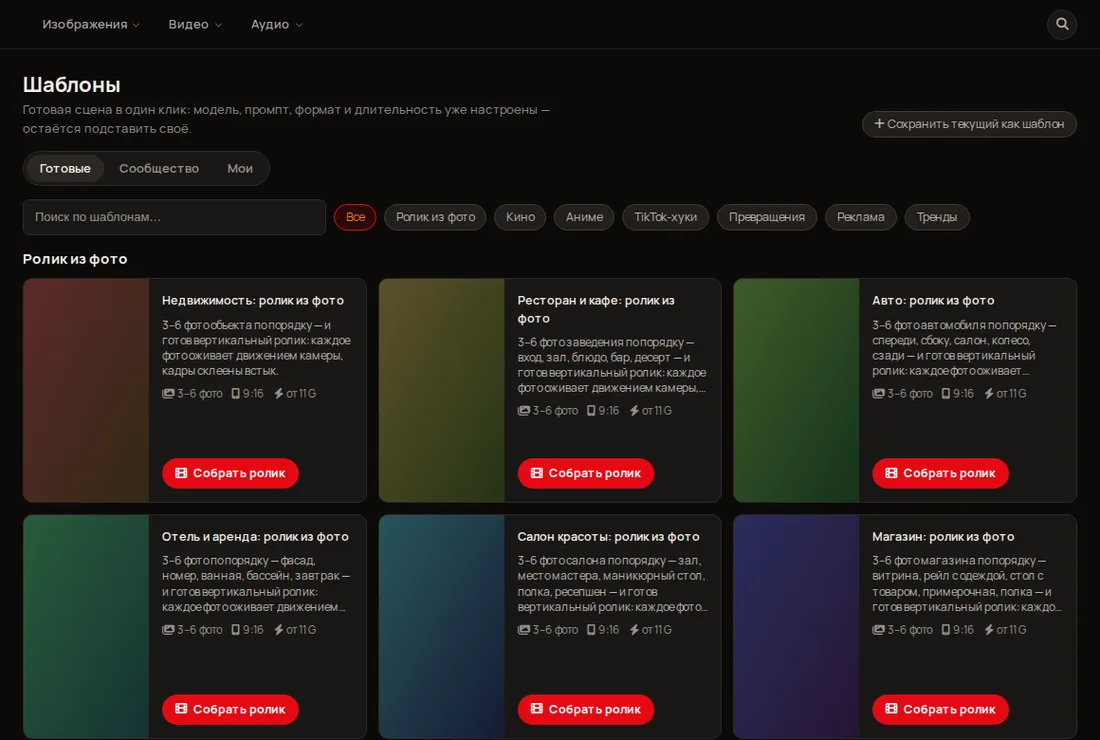Viewport: 1100px width, 740px height.
Task: Select the Все filter chip
Action: (x=355, y=217)
